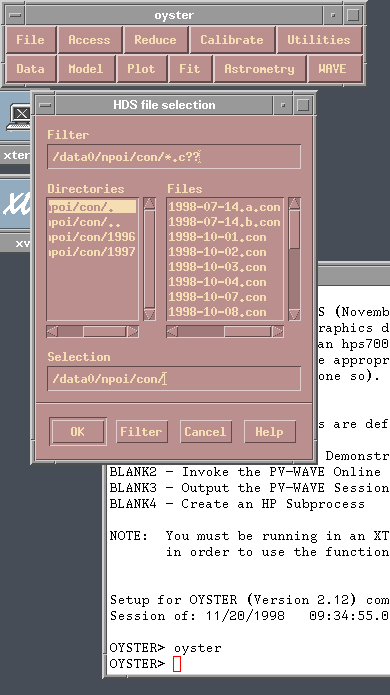Select file 1998-10-03.con

(x=217, y=267)
